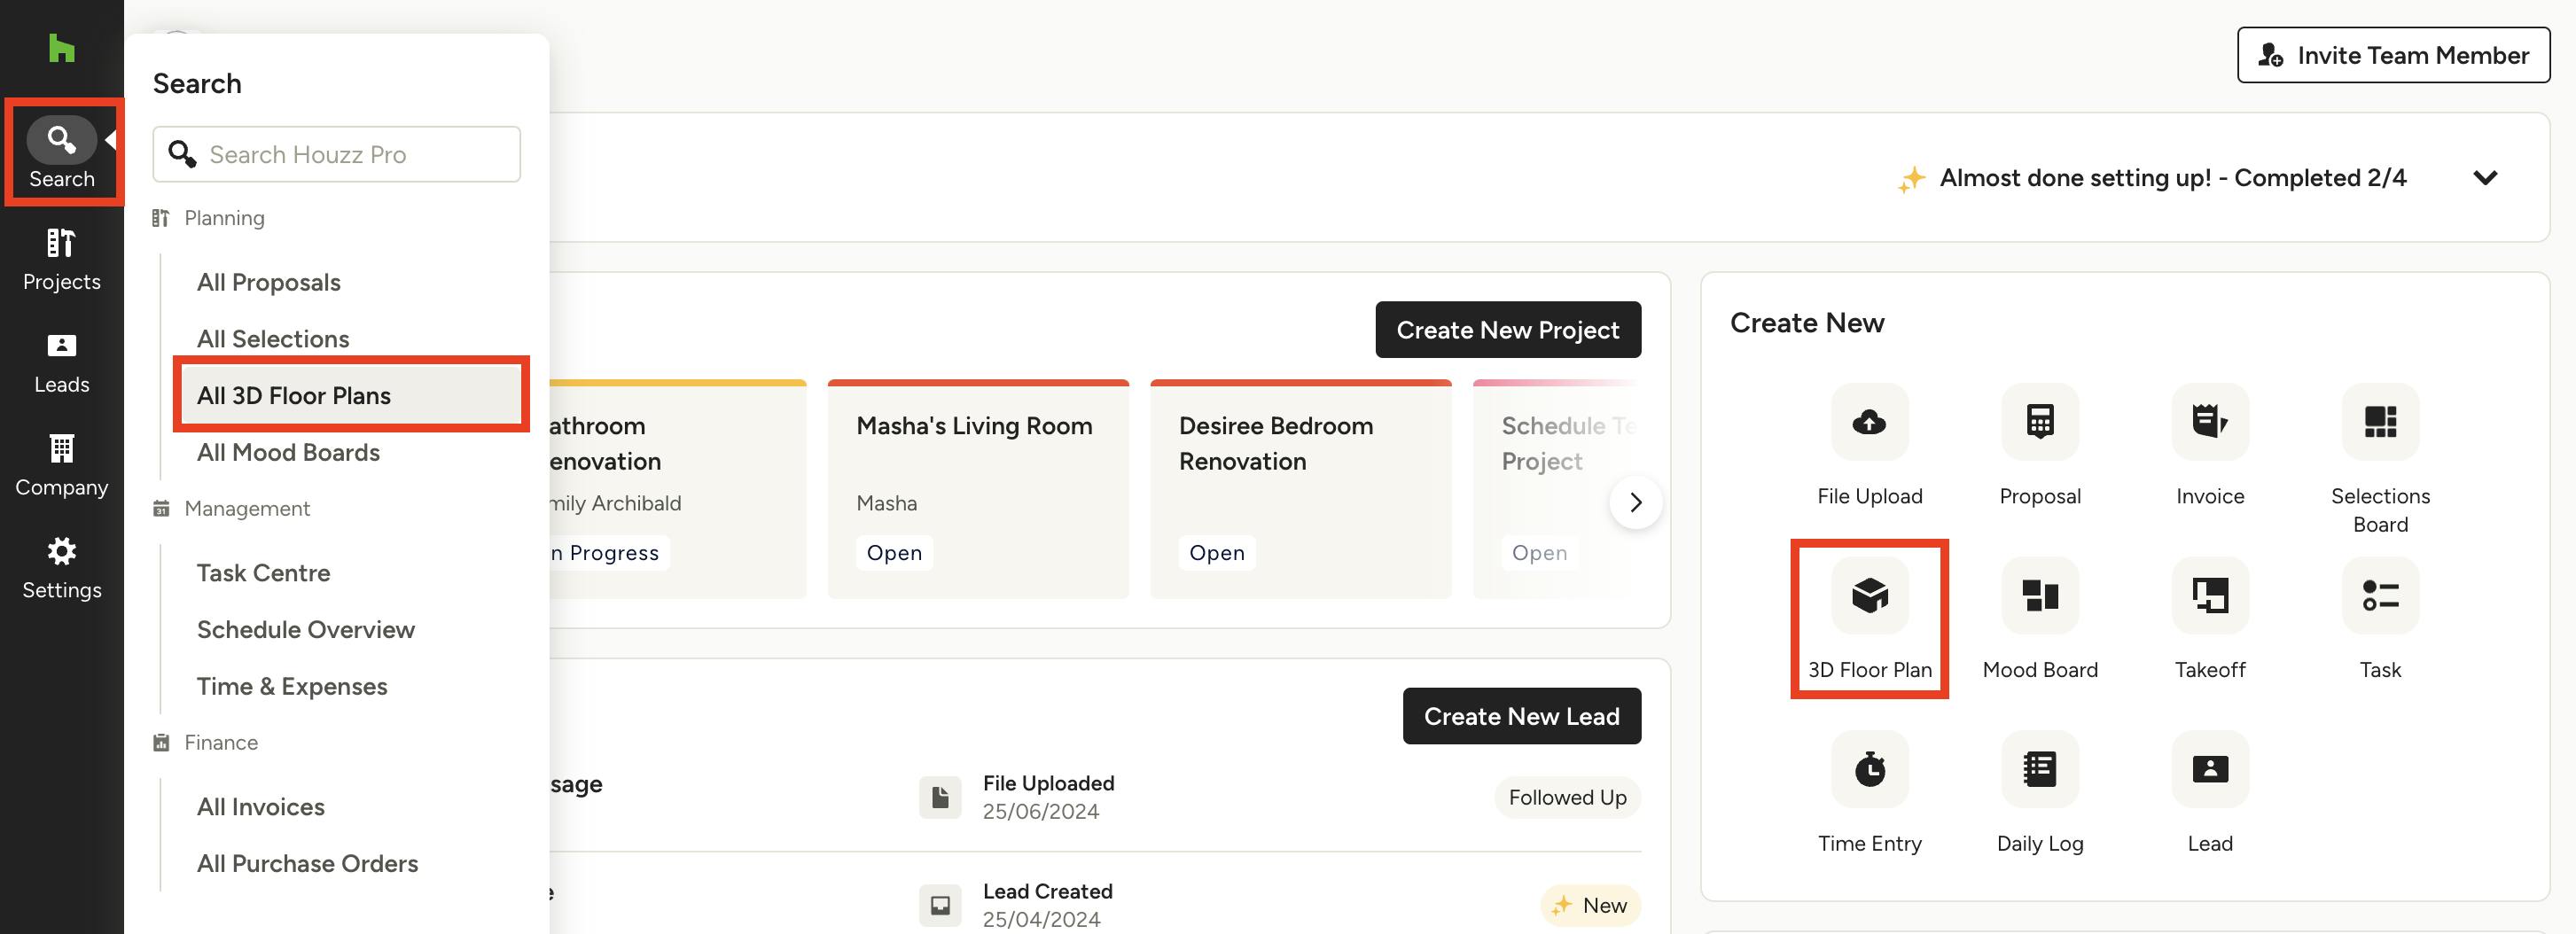Open All Proposals
Viewport: 2576px width, 934px height.
[268, 282]
